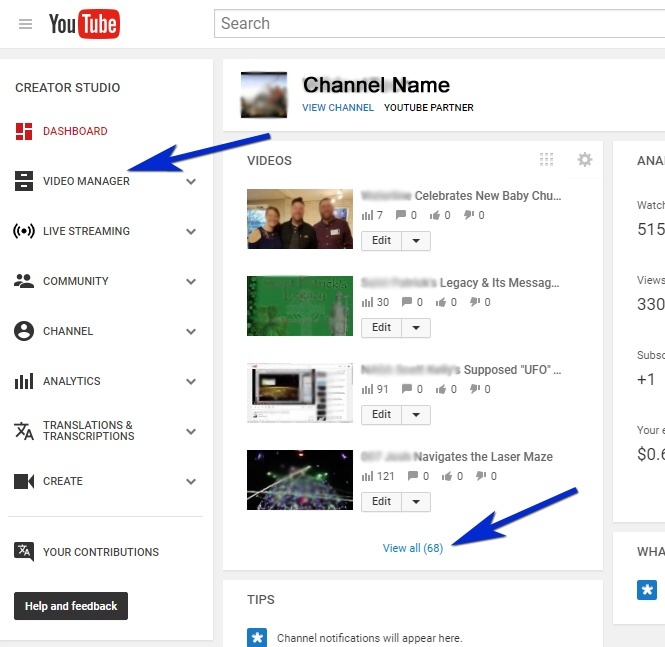
Task: Select Channel in the sidebar
Action: [x=68, y=331]
